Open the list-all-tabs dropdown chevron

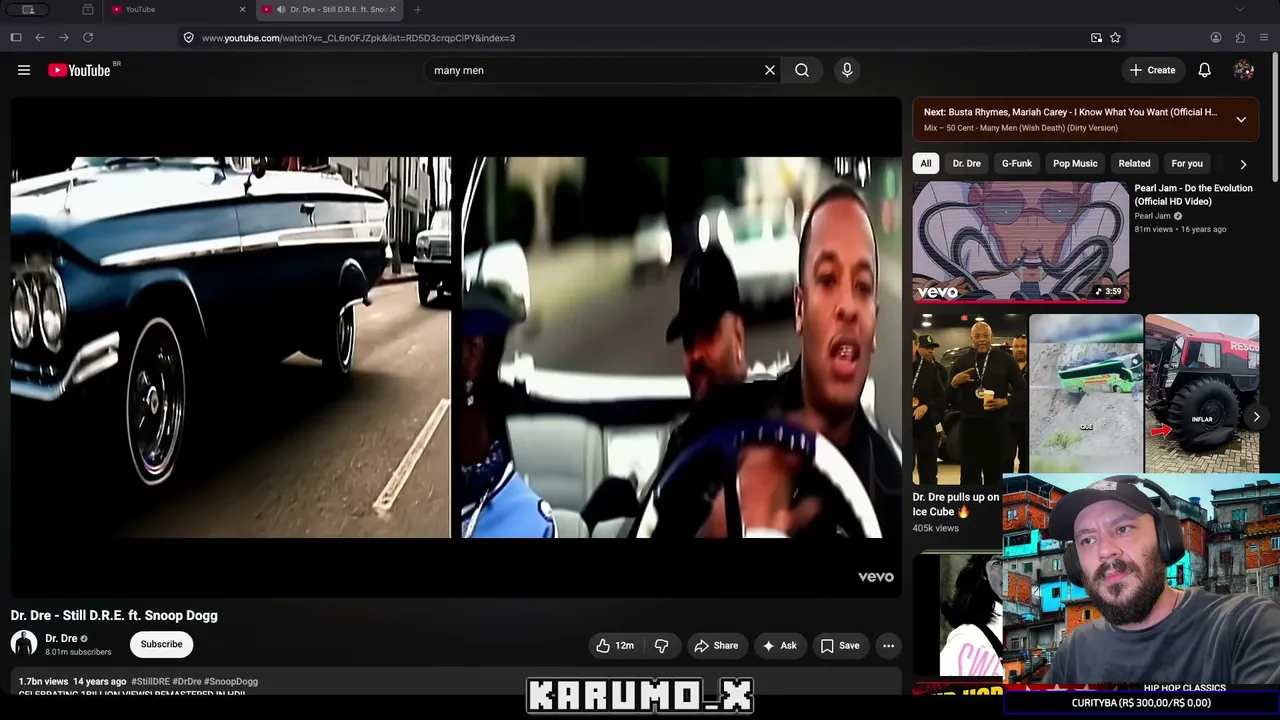[x=1240, y=10]
